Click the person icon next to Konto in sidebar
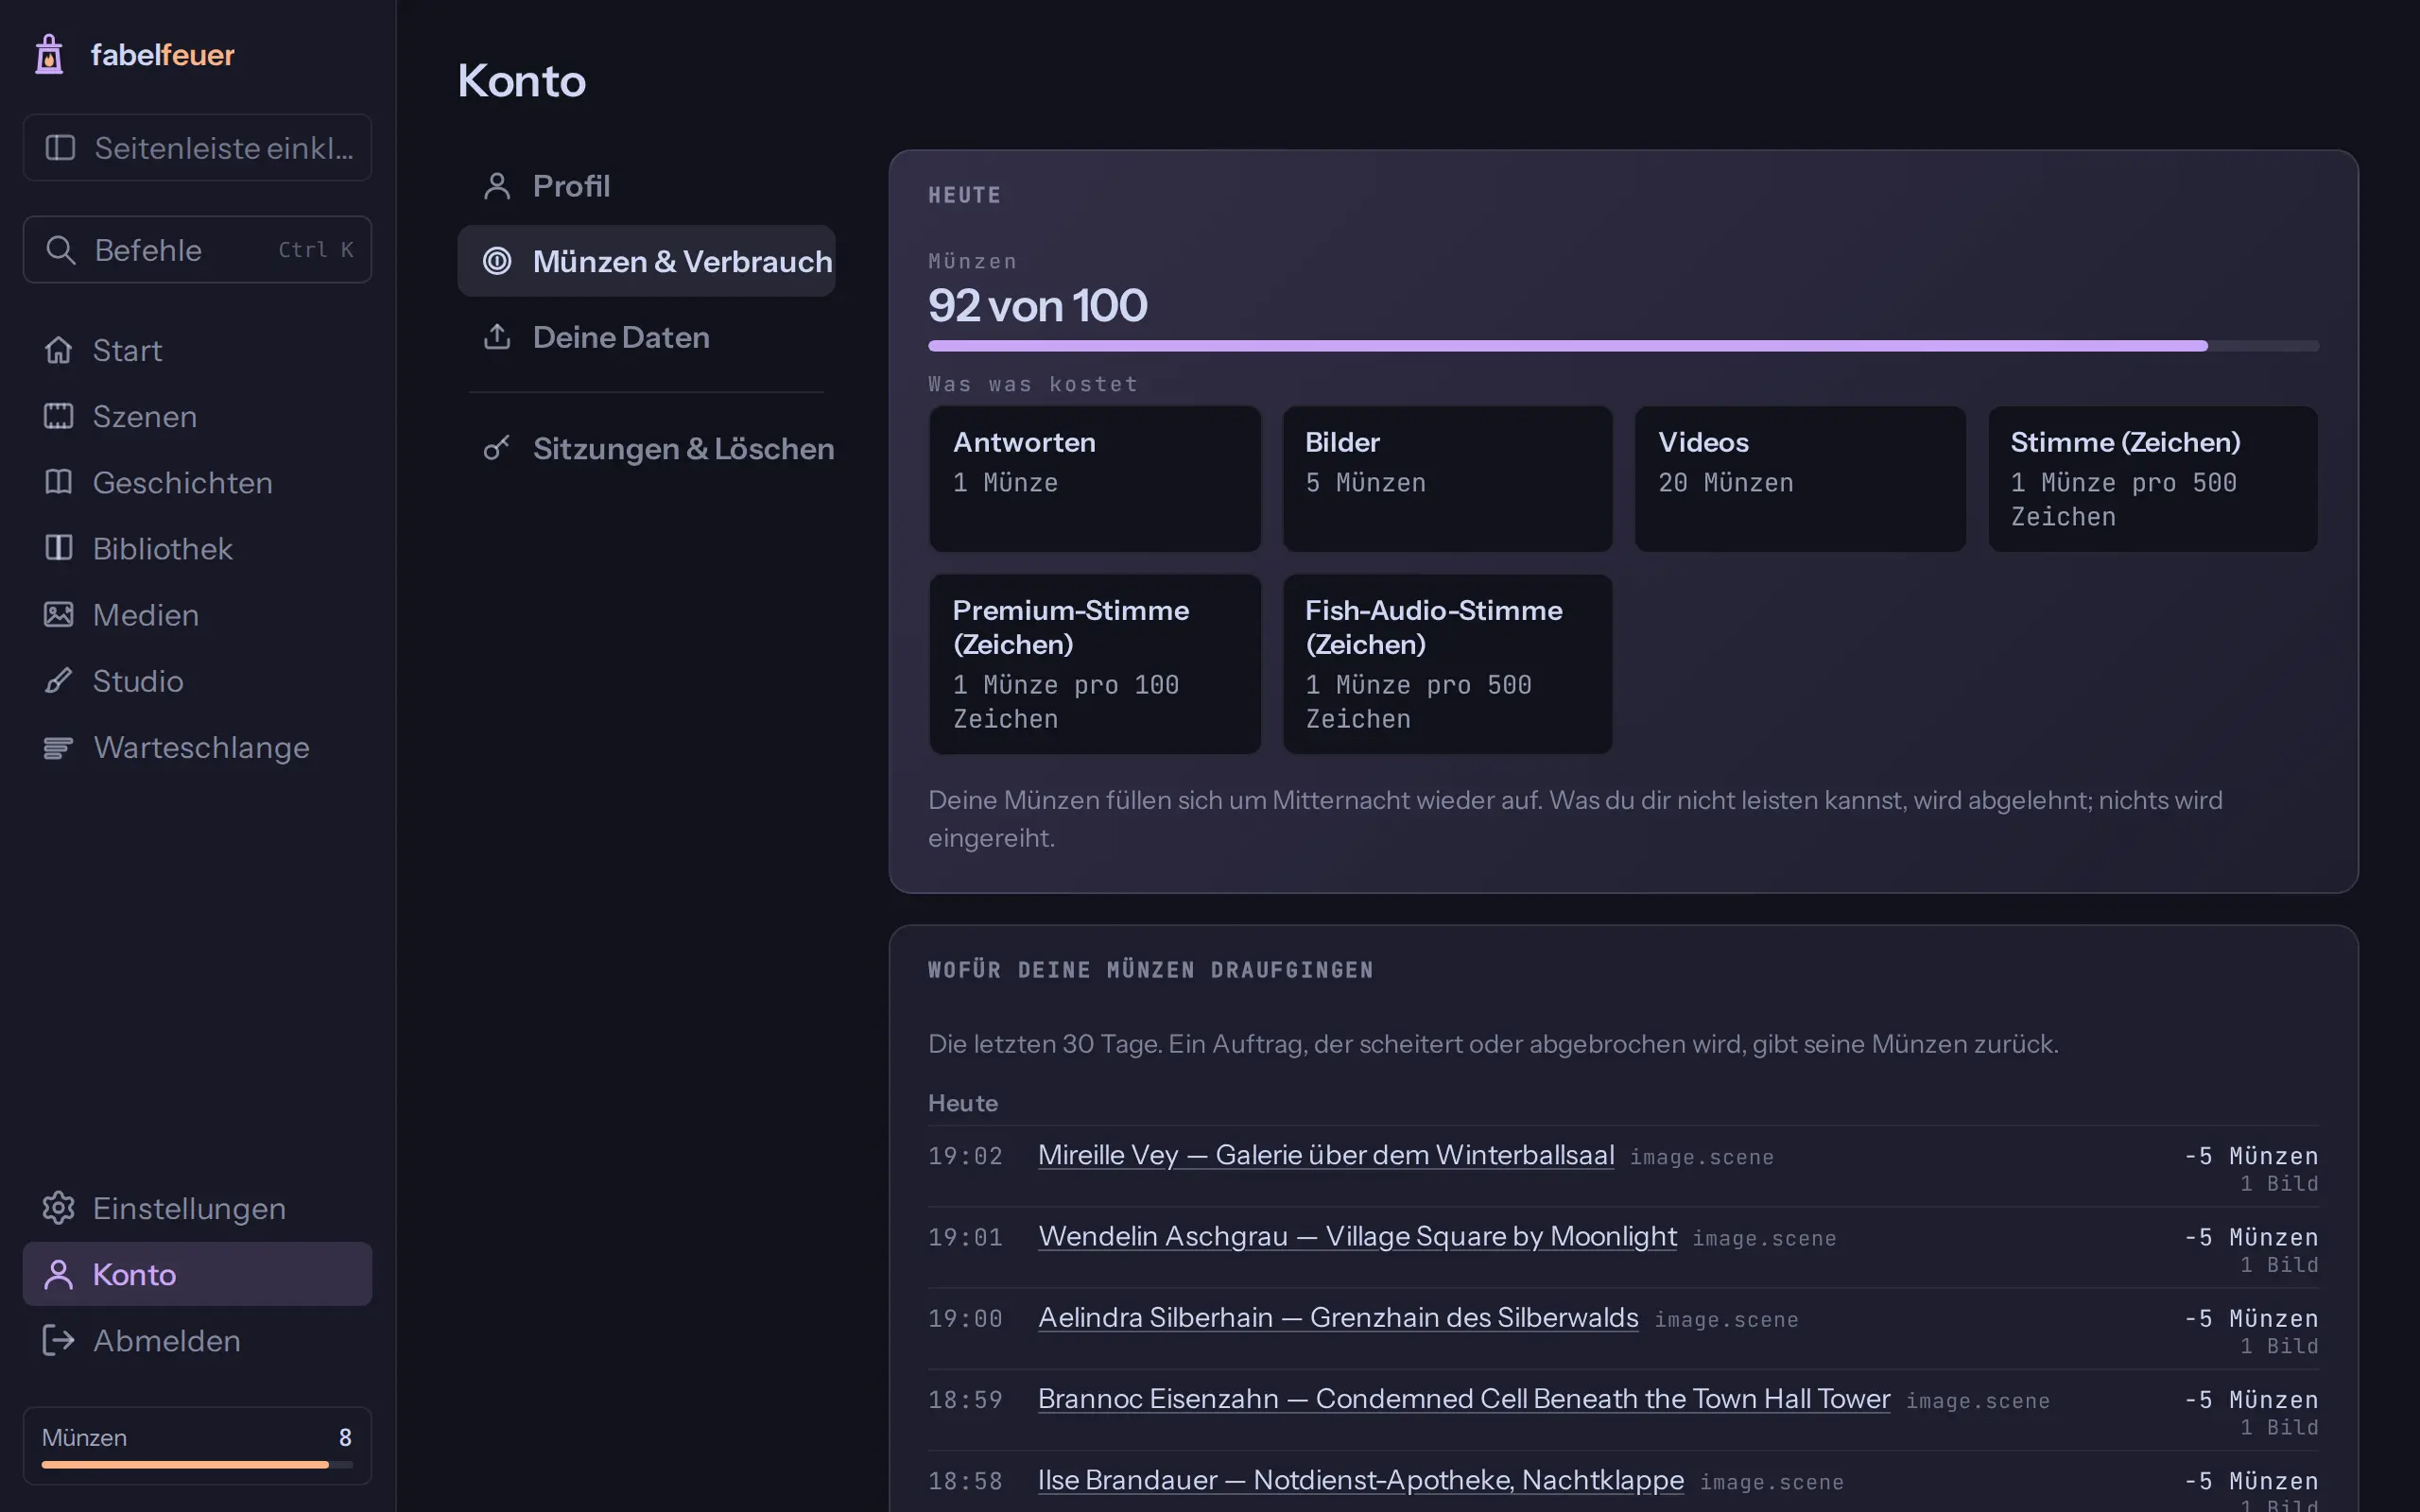This screenshot has height=1512, width=2420. coord(58,1274)
